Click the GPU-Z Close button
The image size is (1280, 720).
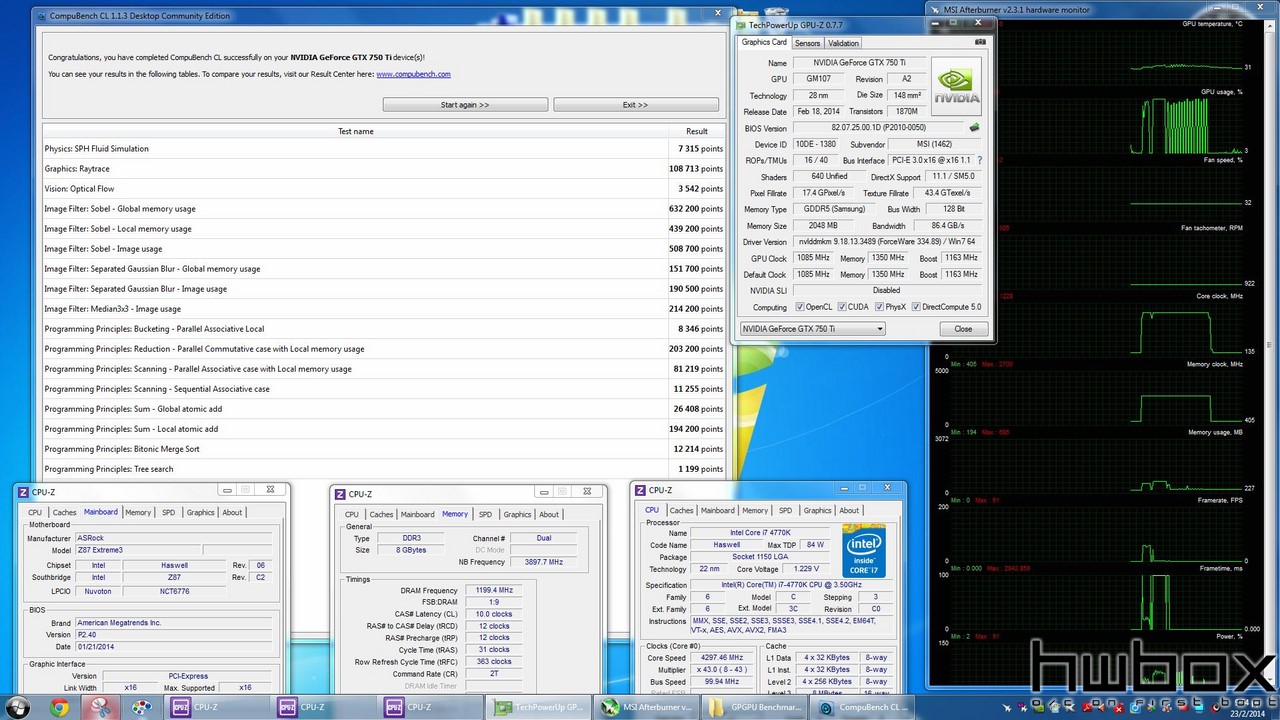tap(963, 329)
